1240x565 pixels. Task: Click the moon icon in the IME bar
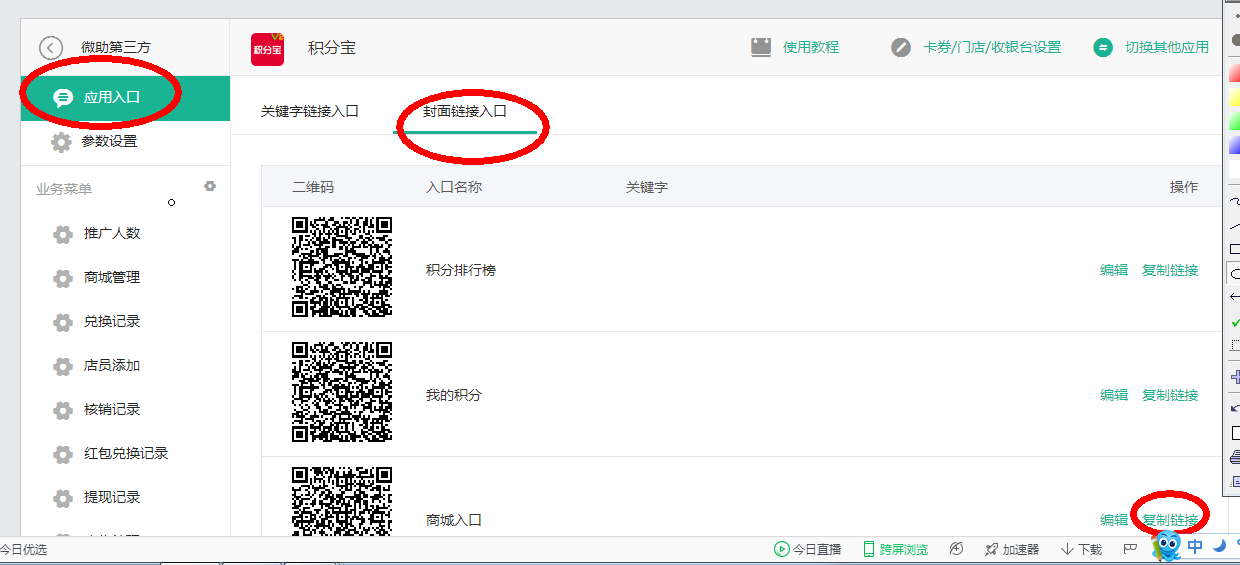[x=1220, y=546]
